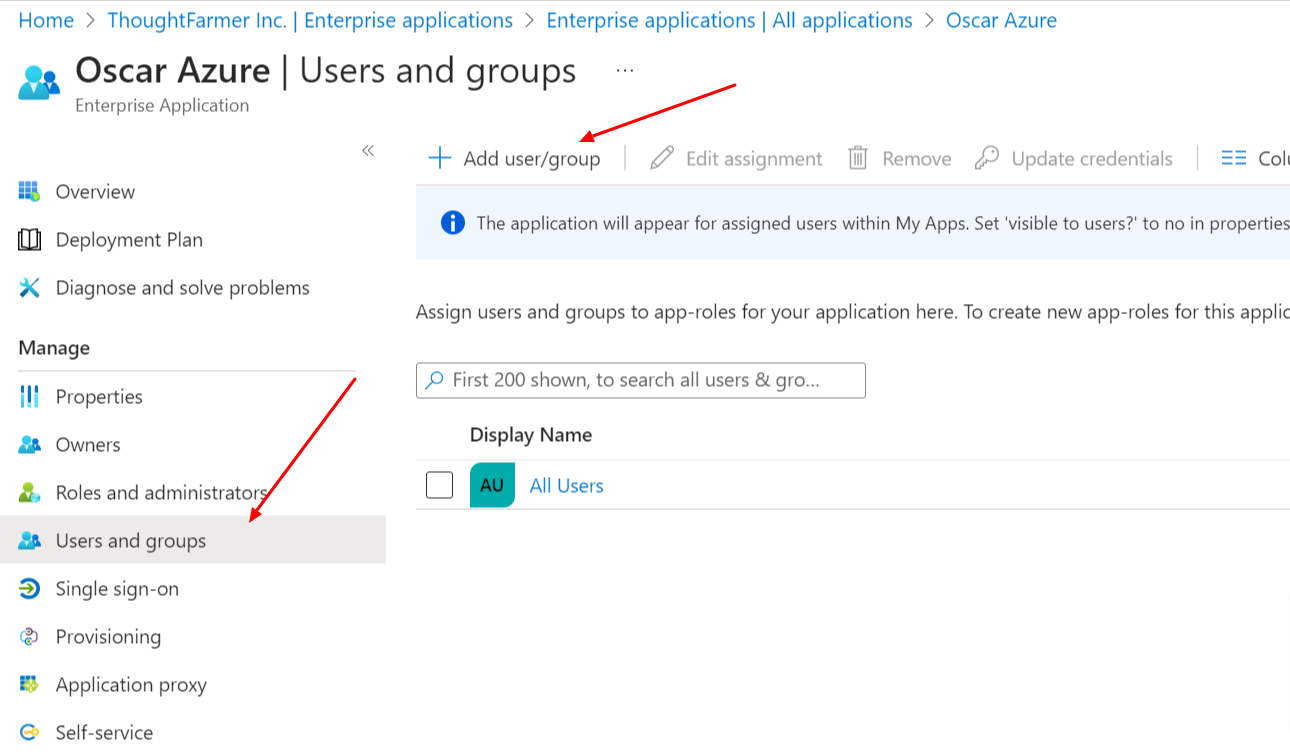Click Remove in toolbar
Screen dimensions: 1290x756
[899, 158]
